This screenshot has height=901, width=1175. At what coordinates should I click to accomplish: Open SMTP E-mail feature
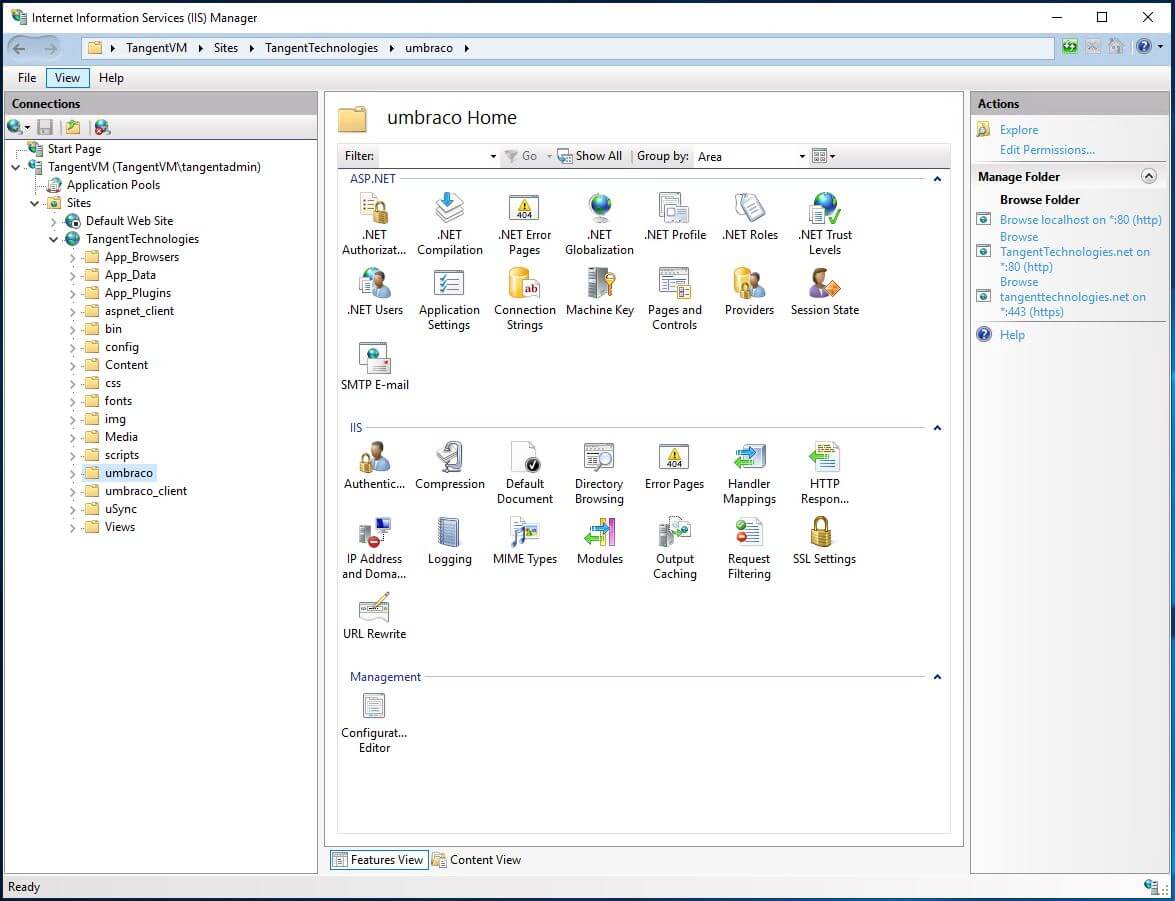(375, 367)
